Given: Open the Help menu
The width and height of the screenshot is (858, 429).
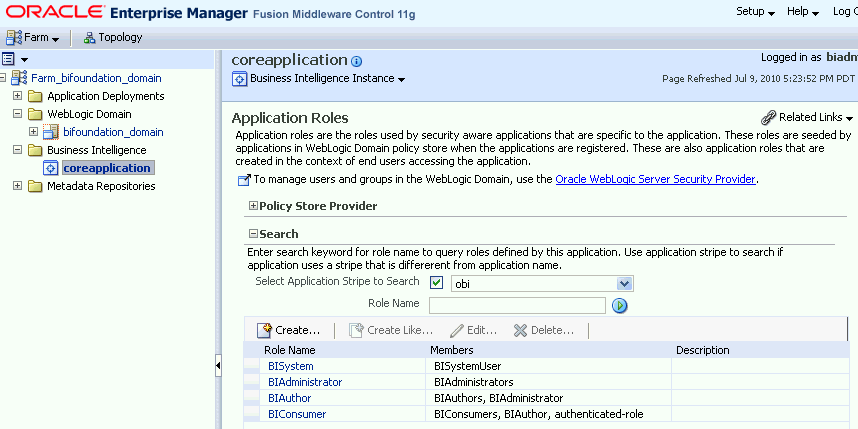Looking at the screenshot, I should click(x=803, y=11).
